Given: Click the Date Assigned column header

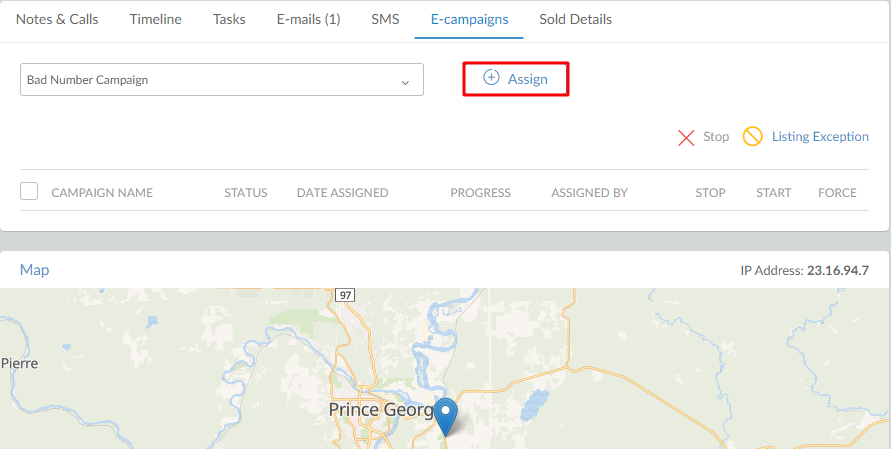Looking at the screenshot, I should pos(343,193).
